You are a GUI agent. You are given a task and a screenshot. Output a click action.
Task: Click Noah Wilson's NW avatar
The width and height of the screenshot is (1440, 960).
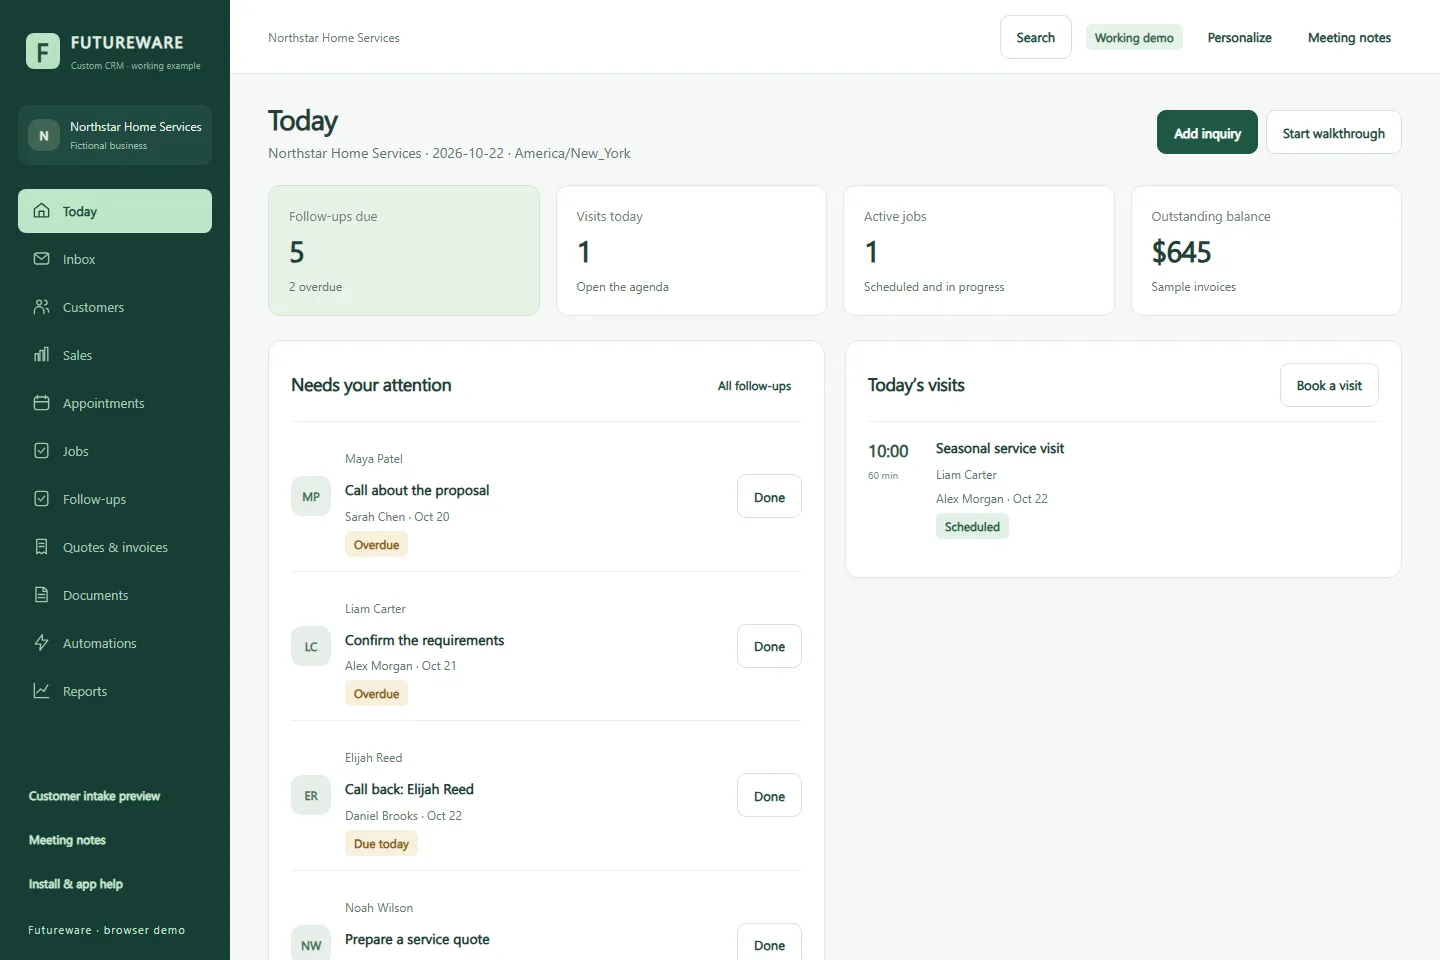click(x=311, y=945)
